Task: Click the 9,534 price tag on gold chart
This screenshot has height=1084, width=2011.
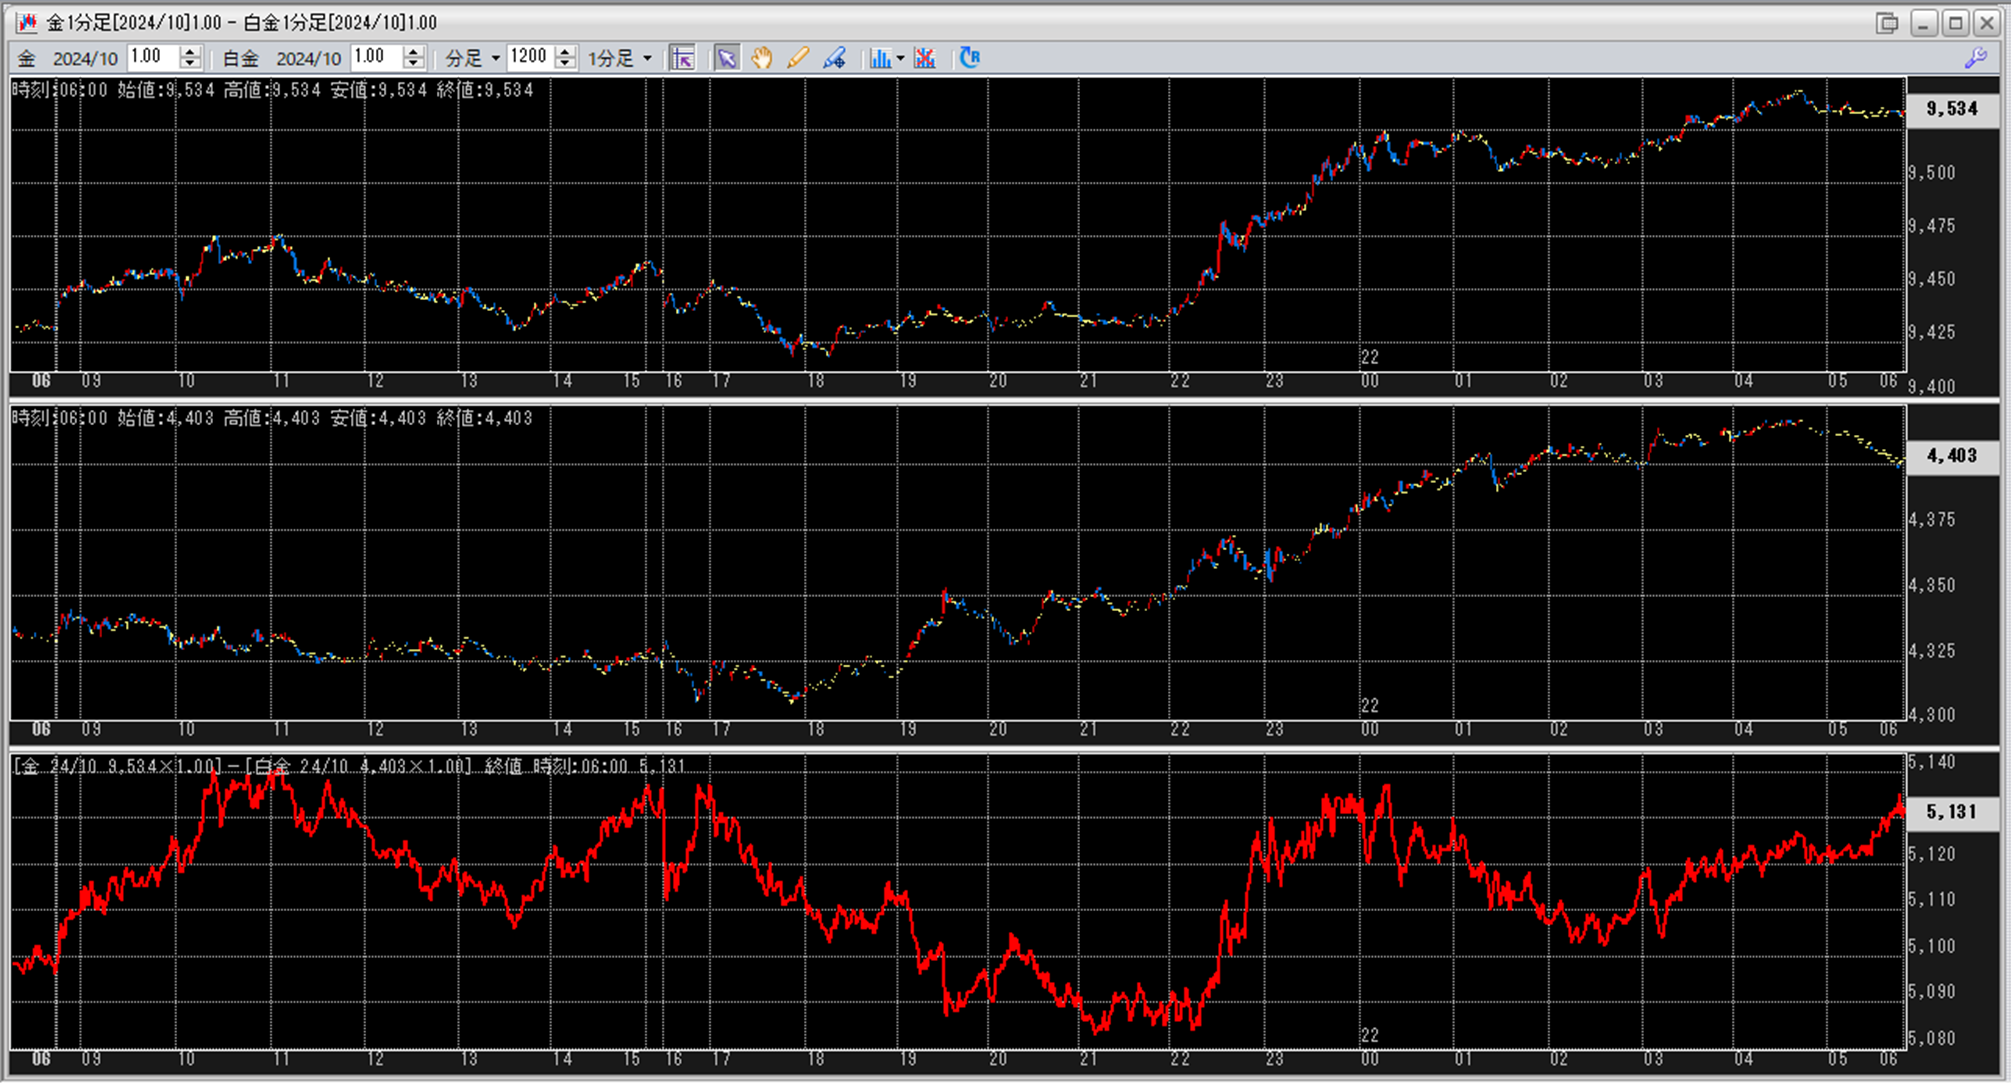Action: [1951, 108]
